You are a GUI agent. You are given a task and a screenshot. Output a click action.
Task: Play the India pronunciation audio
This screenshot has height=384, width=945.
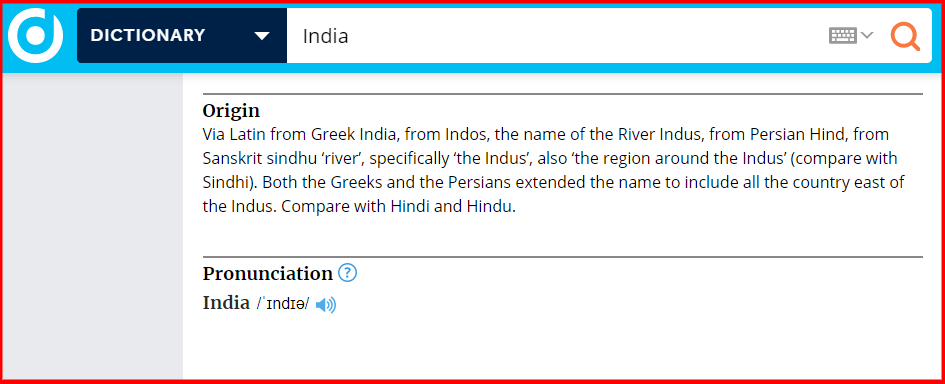coord(325,305)
